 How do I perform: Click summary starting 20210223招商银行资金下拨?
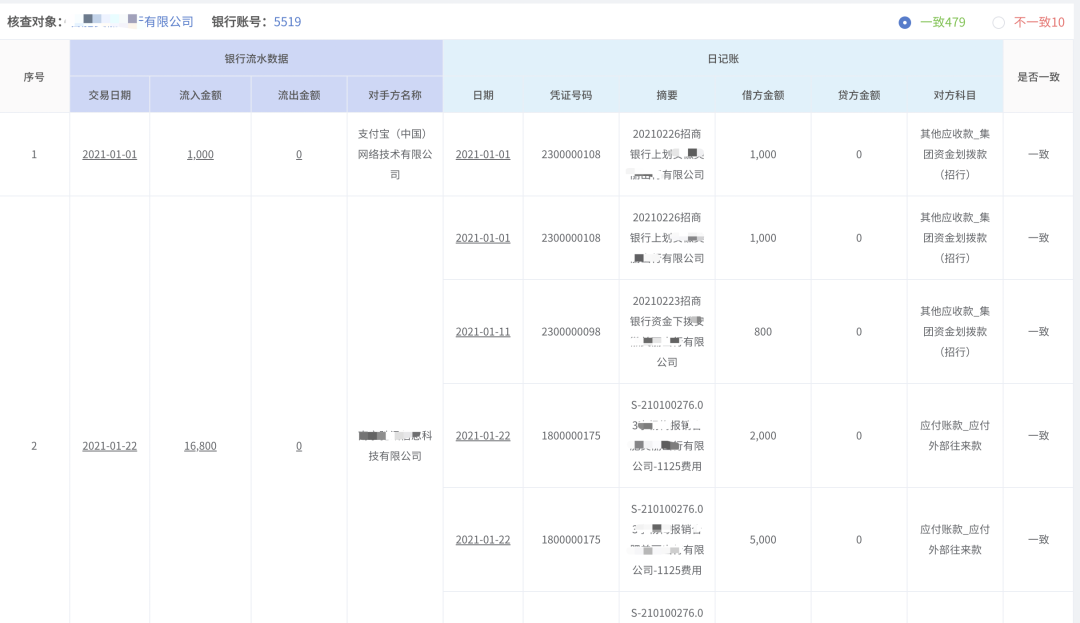pos(667,332)
